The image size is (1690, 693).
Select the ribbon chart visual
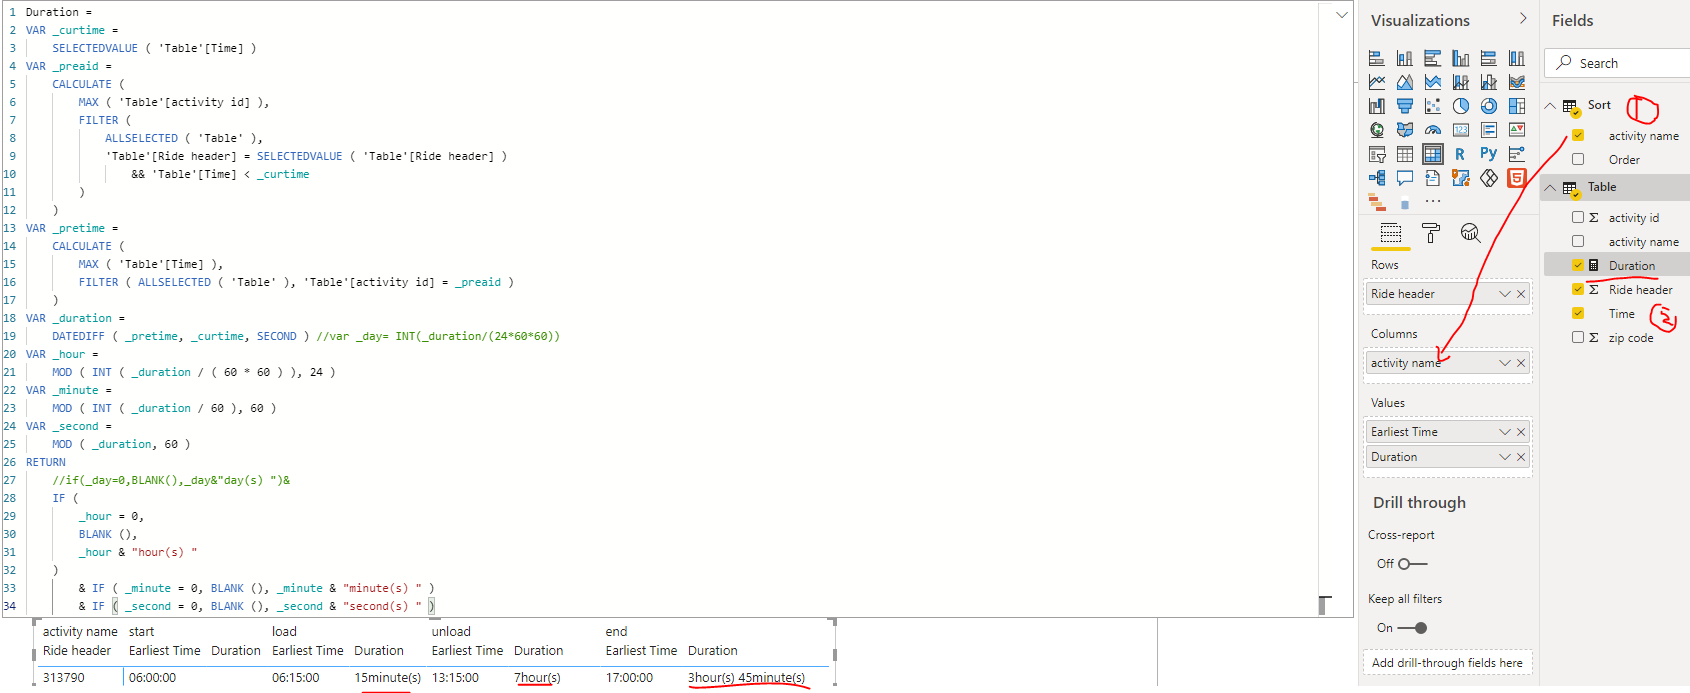click(1517, 82)
